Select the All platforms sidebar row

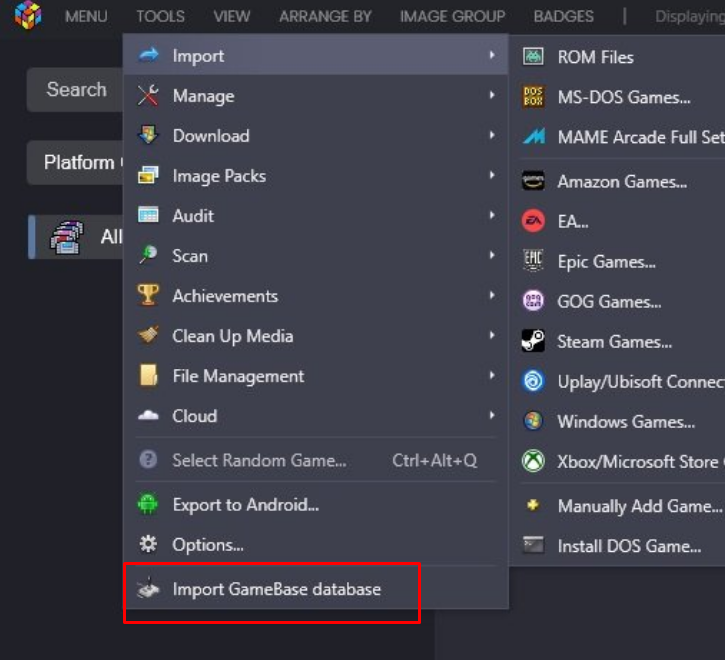pyautogui.click(x=75, y=237)
